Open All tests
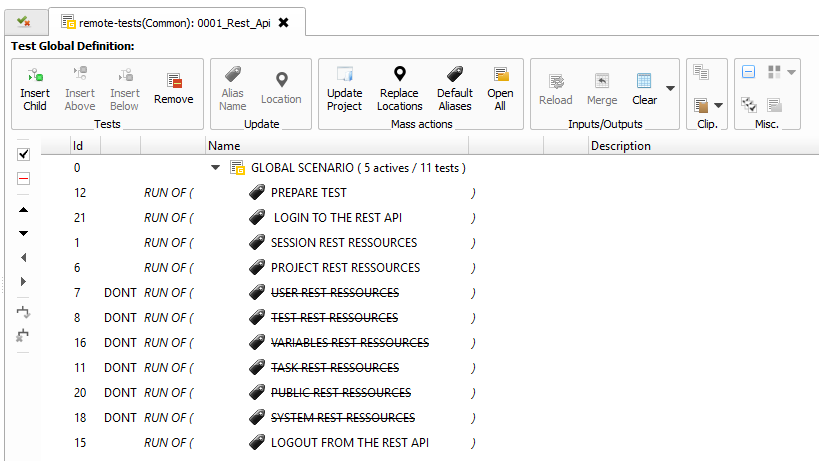 point(500,90)
